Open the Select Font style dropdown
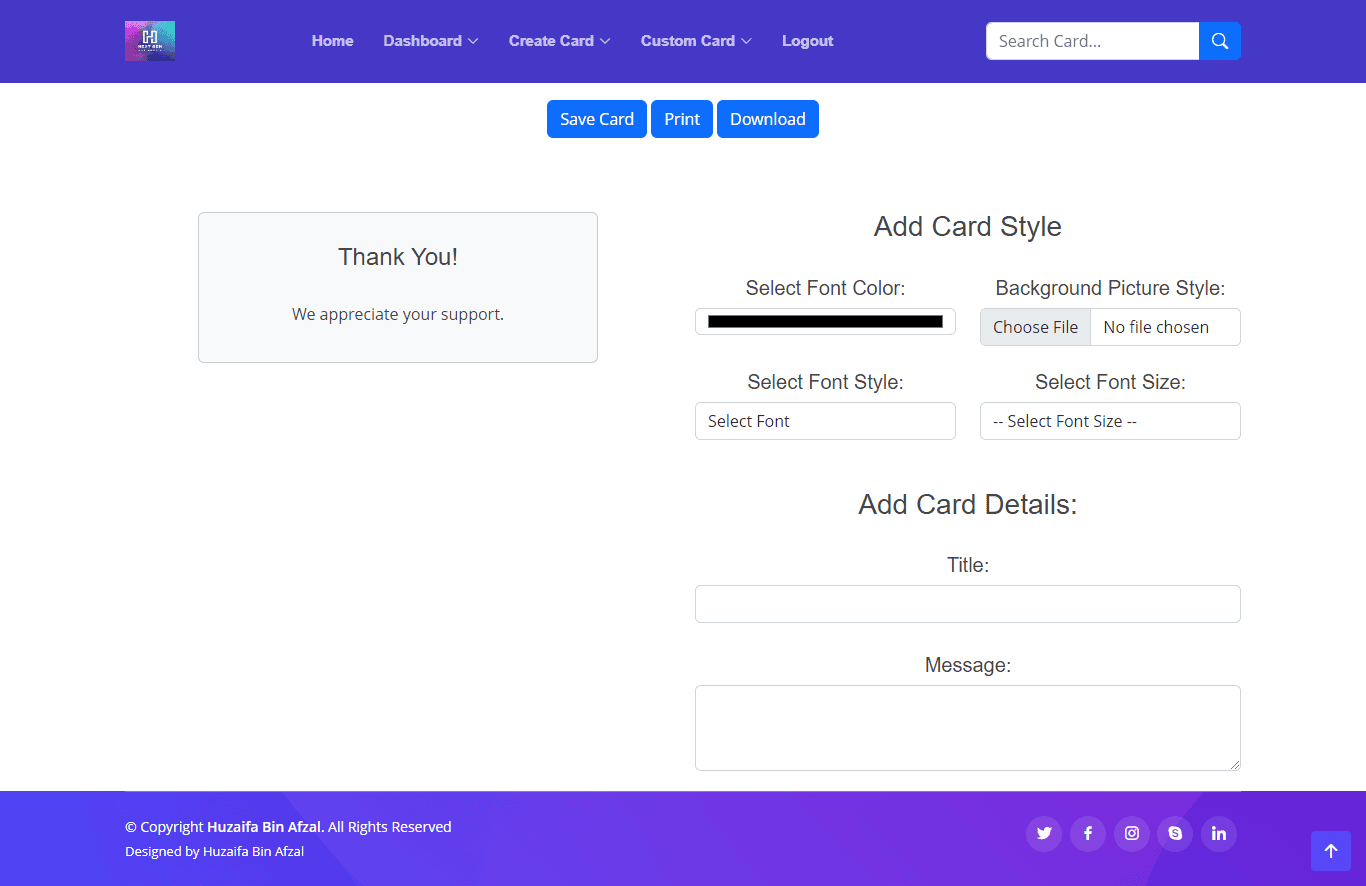Image resolution: width=1366 pixels, height=886 pixels. (x=825, y=421)
